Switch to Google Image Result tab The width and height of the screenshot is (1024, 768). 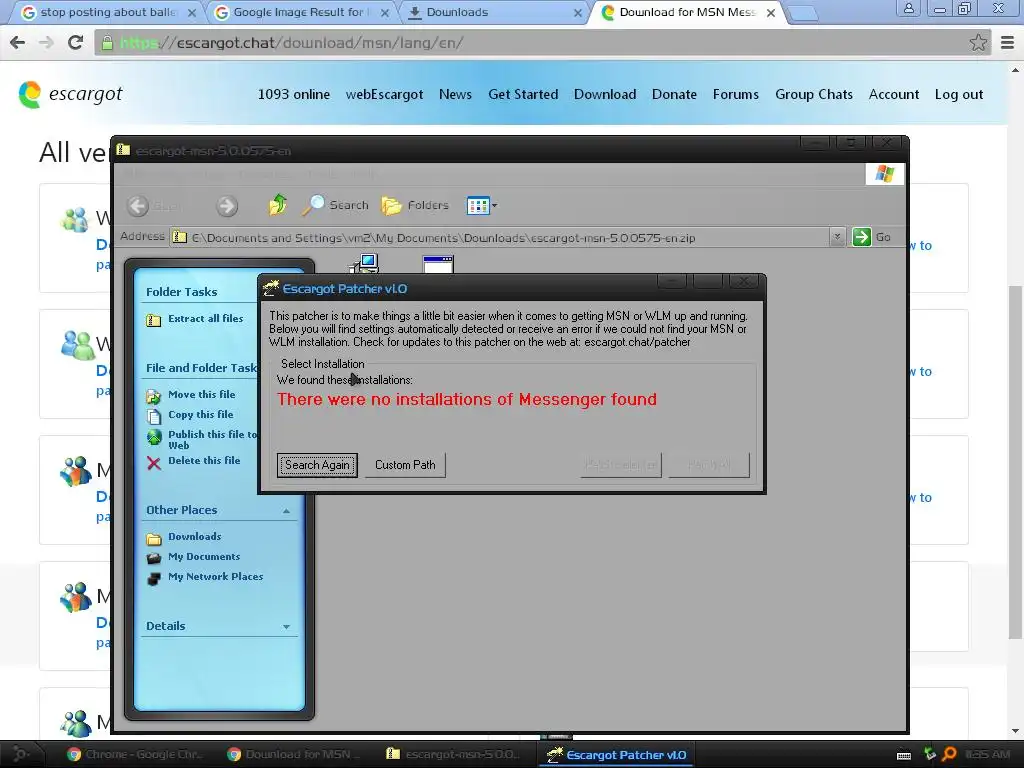[x=300, y=12]
